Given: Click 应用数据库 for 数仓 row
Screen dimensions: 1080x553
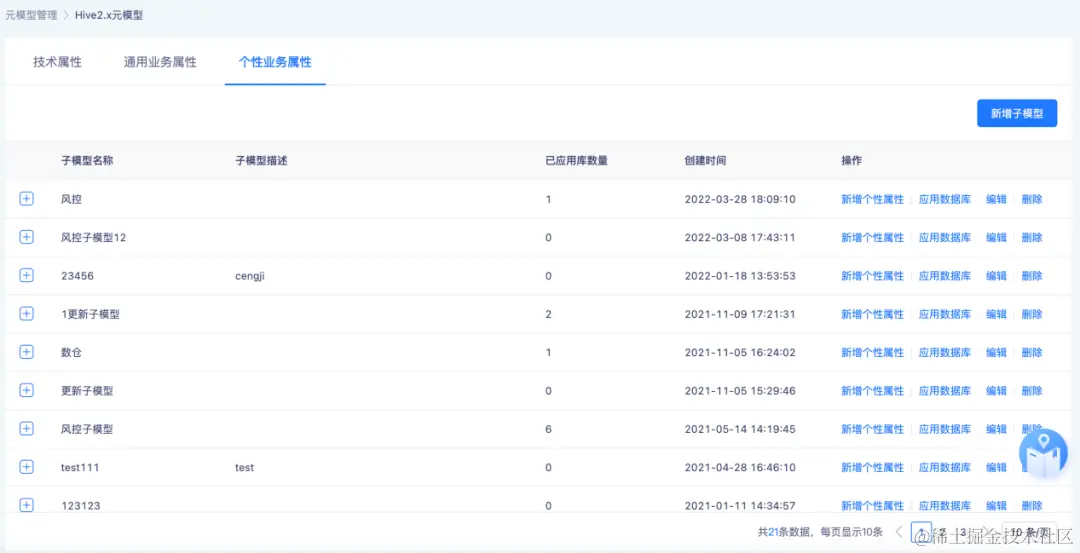Looking at the screenshot, I should point(945,352).
